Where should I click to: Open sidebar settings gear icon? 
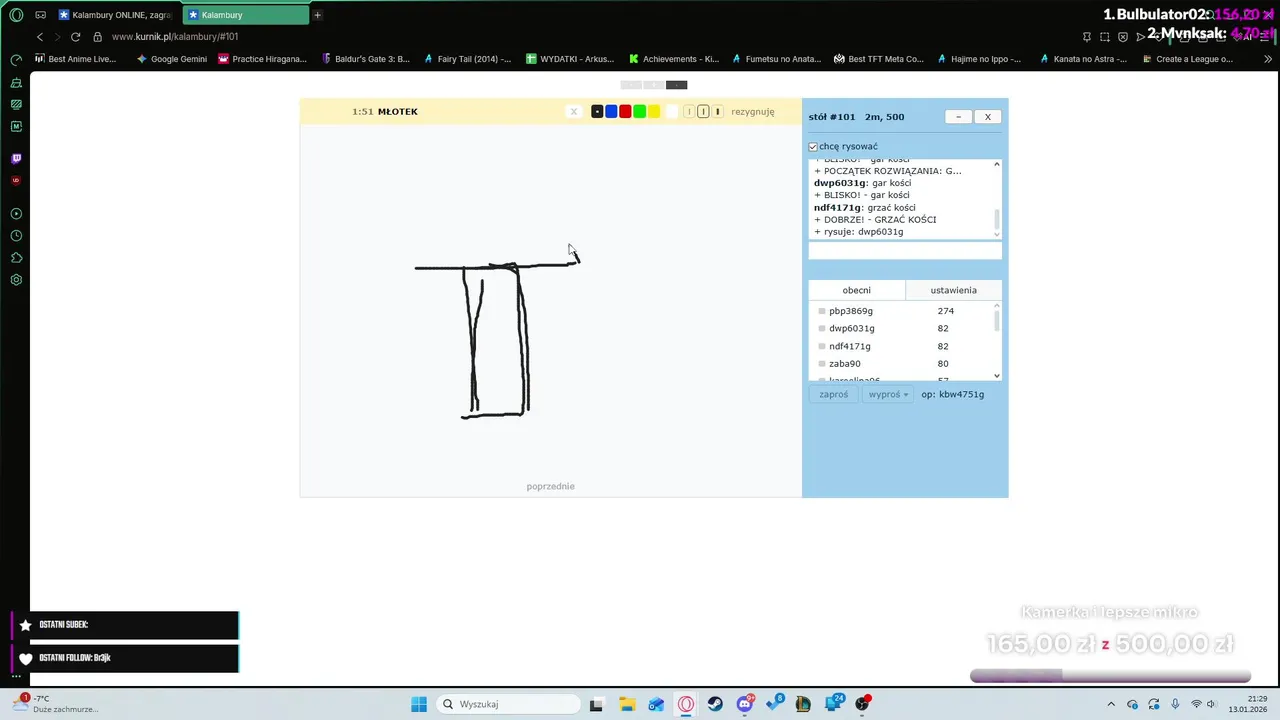[16, 280]
